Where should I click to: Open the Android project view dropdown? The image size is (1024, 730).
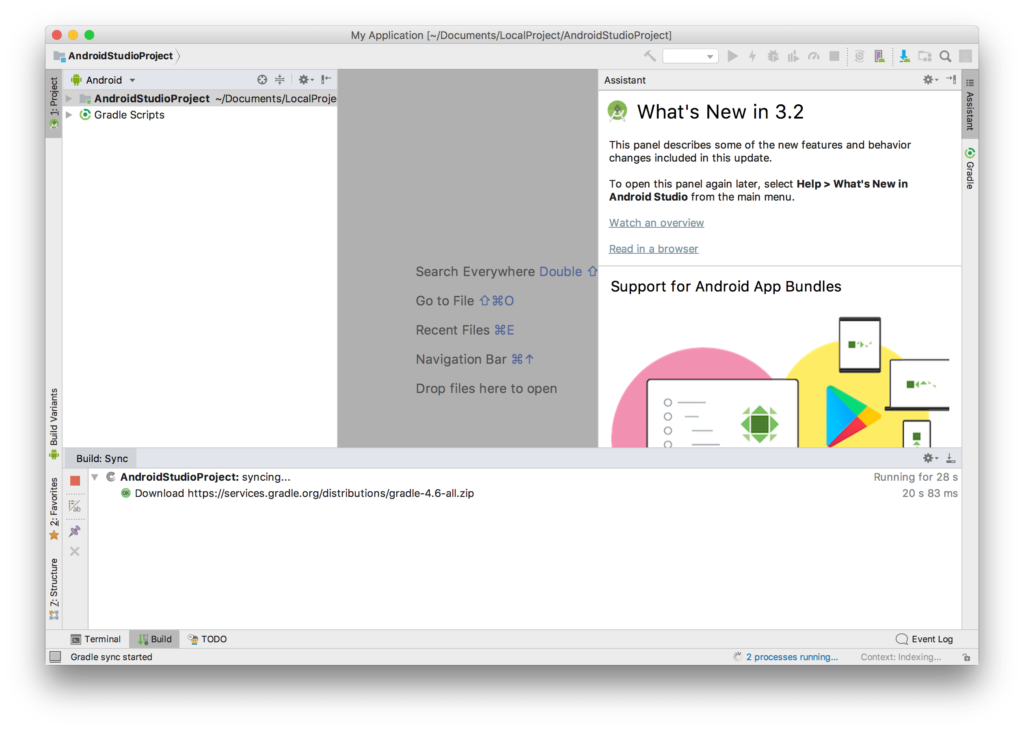[104, 80]
